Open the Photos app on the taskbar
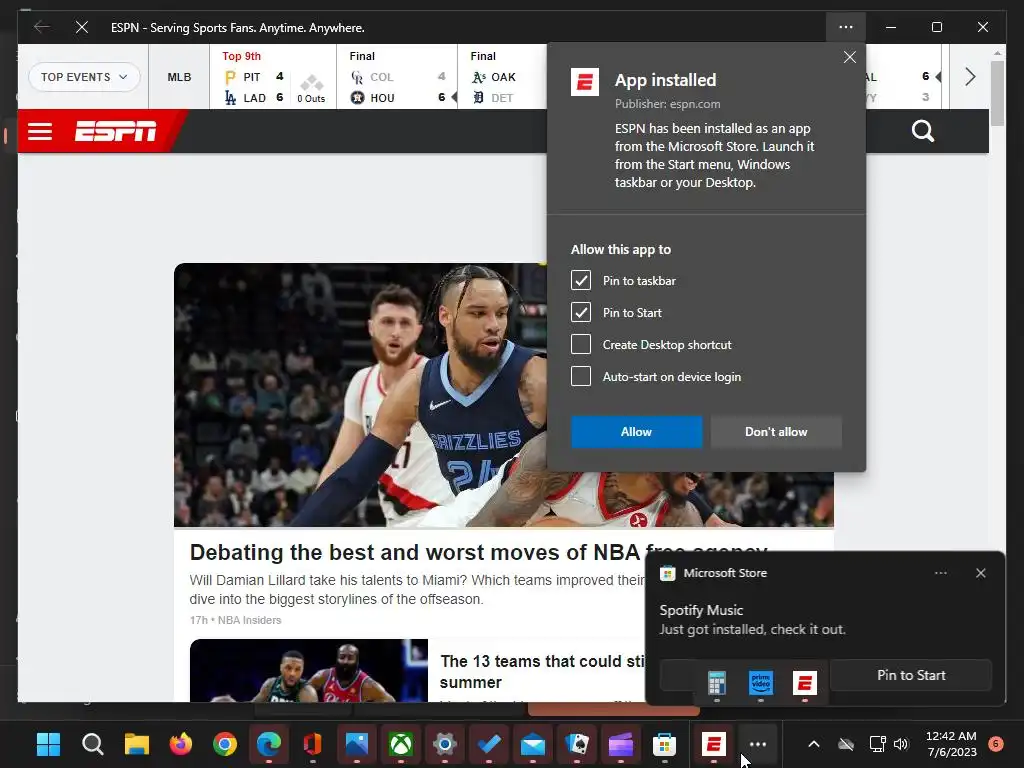The image size is (1024, 768). tap(357, 744)
